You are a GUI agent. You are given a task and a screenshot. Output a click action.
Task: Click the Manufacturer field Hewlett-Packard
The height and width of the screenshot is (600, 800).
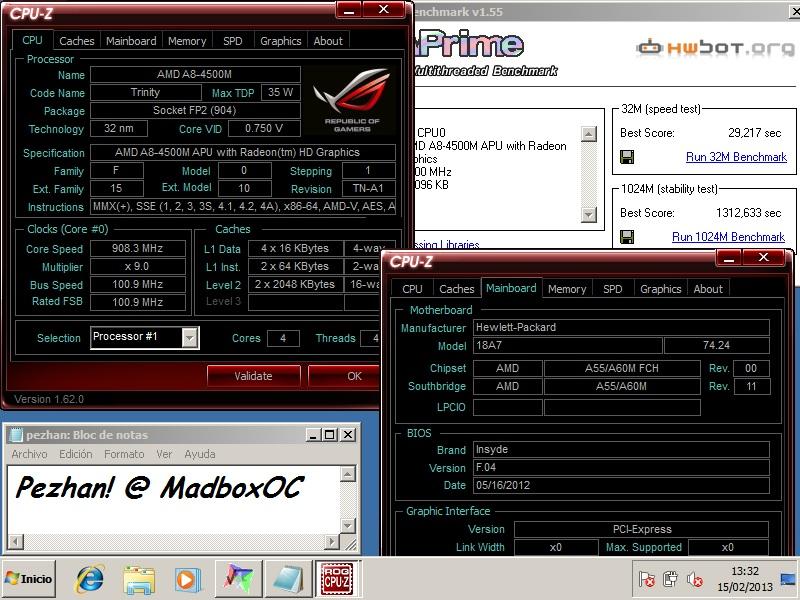(621, 328)
